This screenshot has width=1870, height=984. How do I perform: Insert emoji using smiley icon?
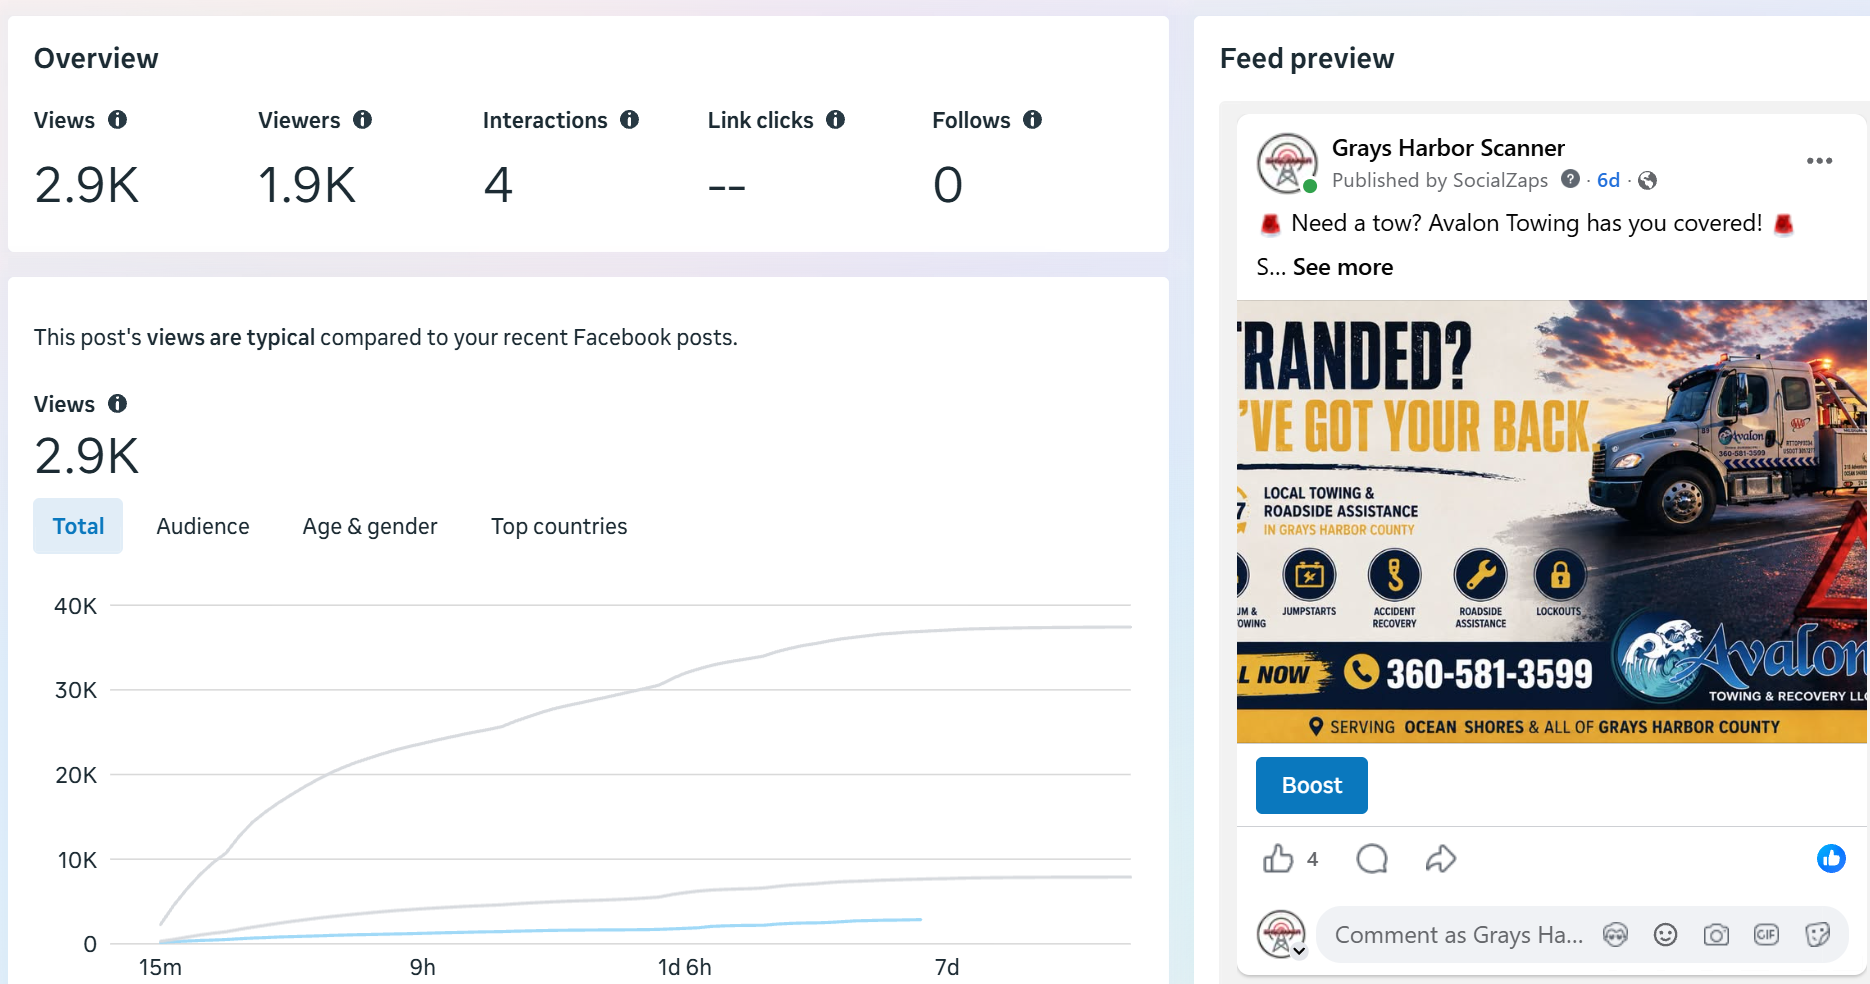(x=1665, y=935)
